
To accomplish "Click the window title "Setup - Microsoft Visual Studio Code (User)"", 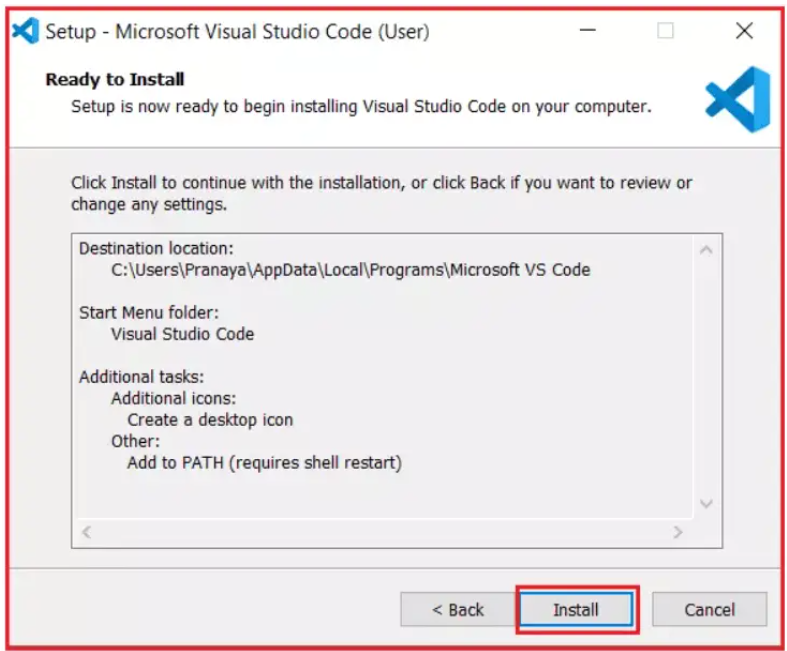I will coord(237,32).
